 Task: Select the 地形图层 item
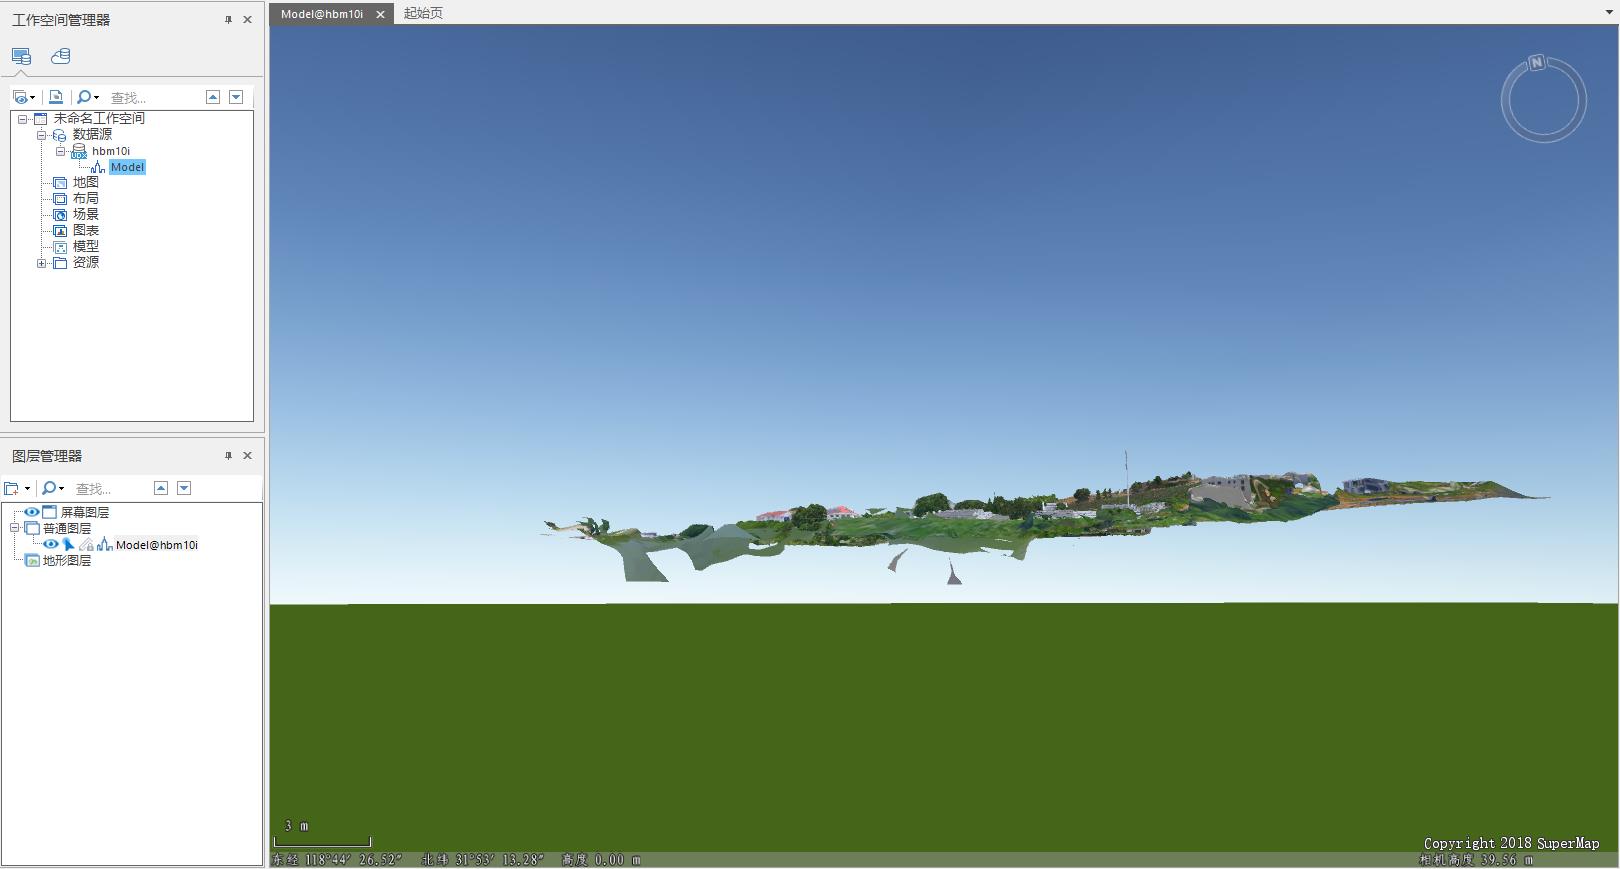(67, 561)
